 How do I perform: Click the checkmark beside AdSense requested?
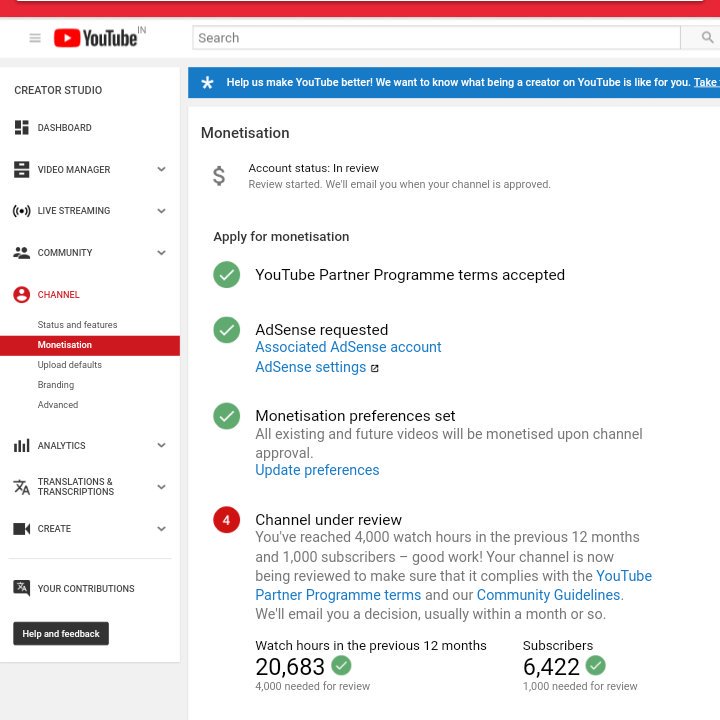pos(226,330)
